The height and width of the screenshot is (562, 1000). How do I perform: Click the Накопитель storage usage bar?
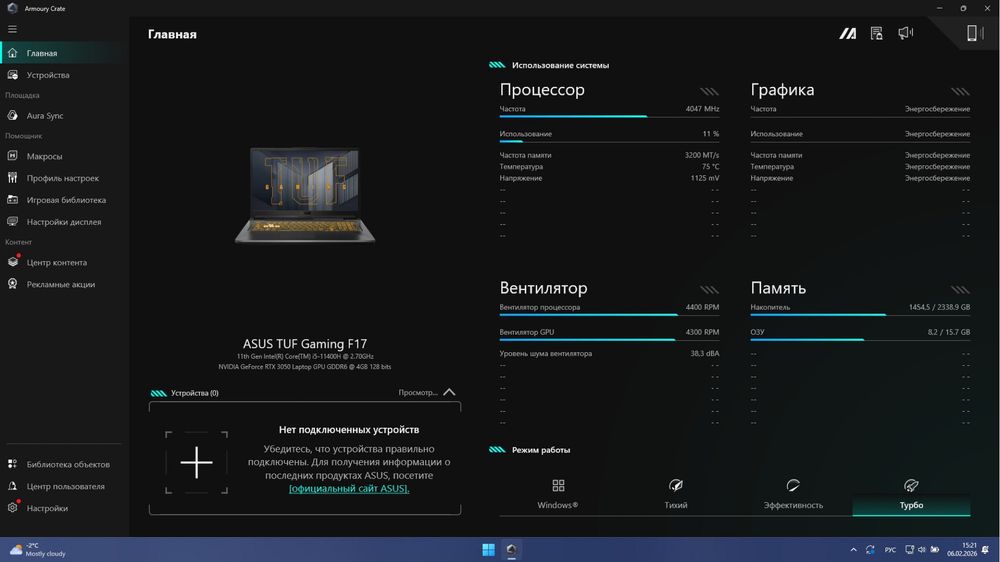[860, 314]
